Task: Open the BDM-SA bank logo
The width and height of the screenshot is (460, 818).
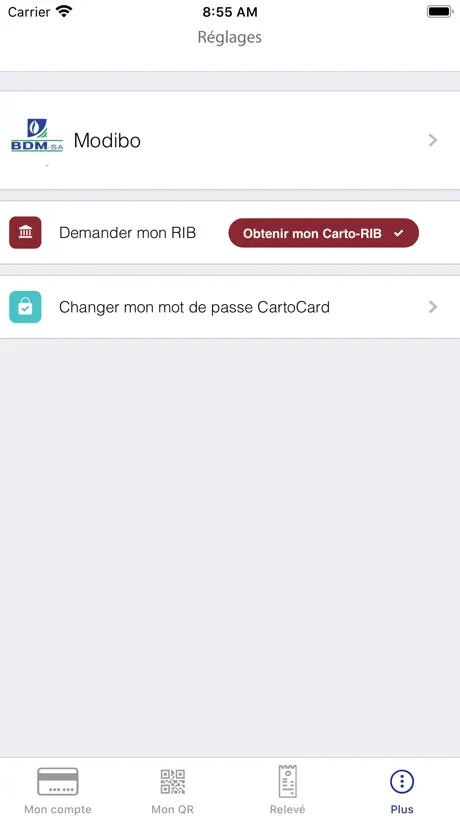Action: (37, 135)
